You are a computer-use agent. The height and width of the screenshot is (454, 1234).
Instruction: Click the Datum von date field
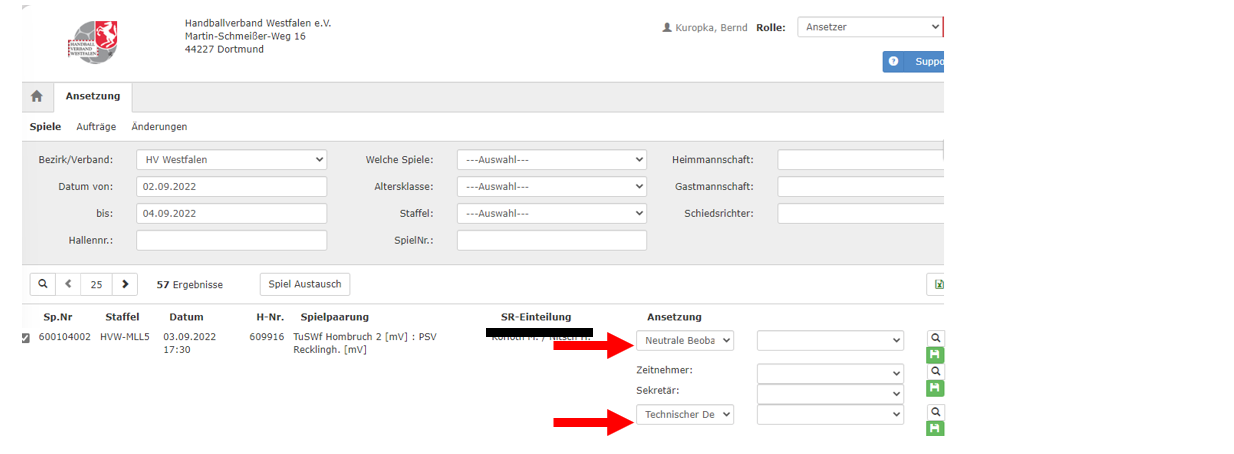pos(231,186)
